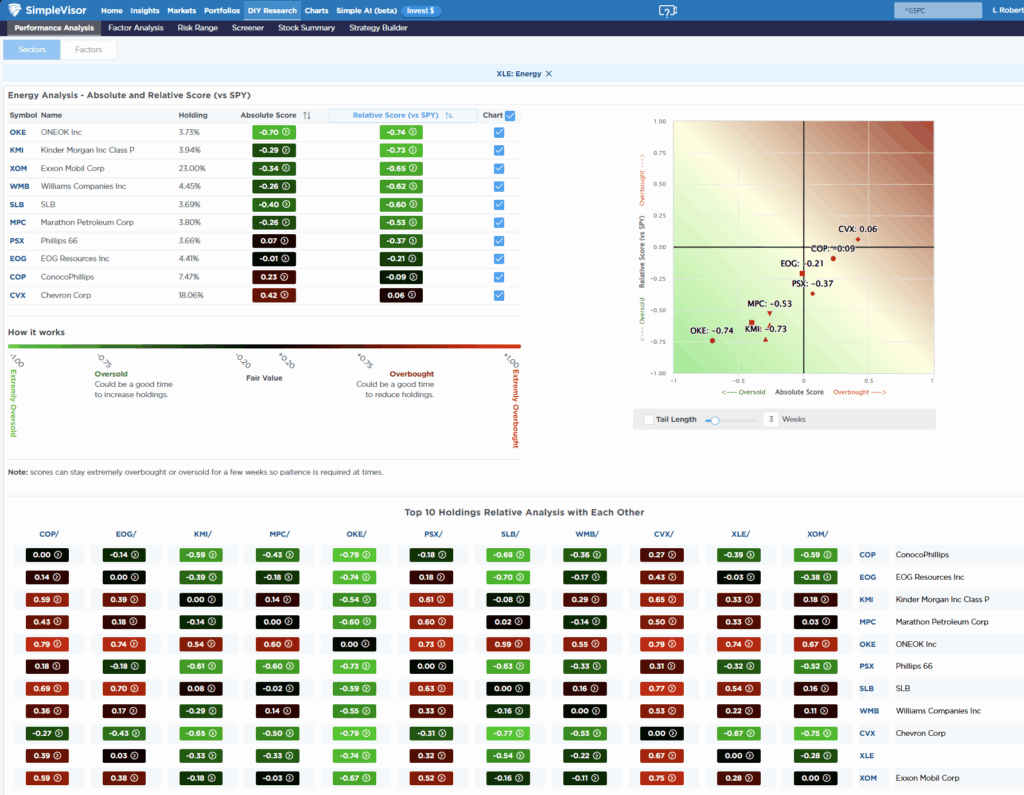The height and width of the screenshot is (795, 1024).
Task: Adjust the Tail Length slider handle
Action: click(x=714, y=420)
